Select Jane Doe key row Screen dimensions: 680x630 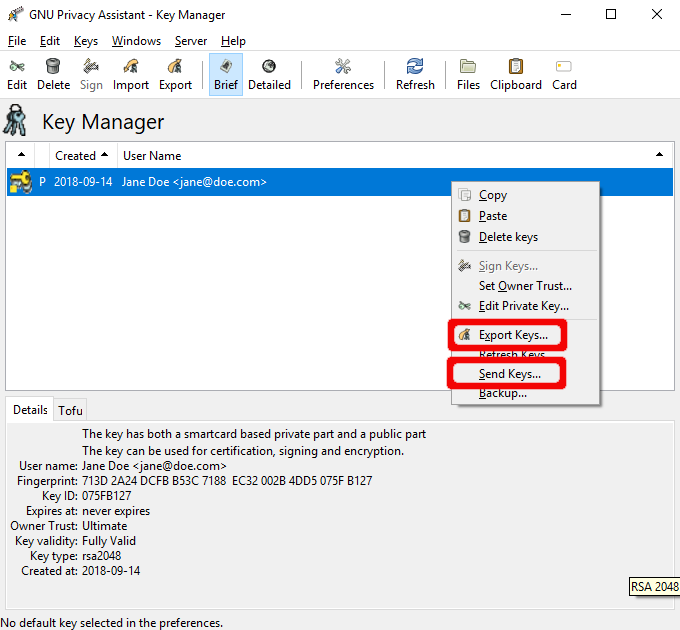pyautogui.click(x=194, y=182)
